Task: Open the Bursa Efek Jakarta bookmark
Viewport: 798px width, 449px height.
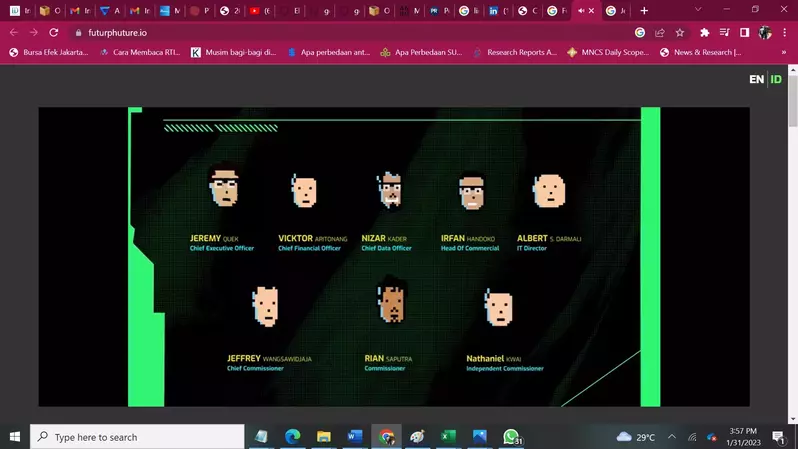Action: (x=49, y=52)
